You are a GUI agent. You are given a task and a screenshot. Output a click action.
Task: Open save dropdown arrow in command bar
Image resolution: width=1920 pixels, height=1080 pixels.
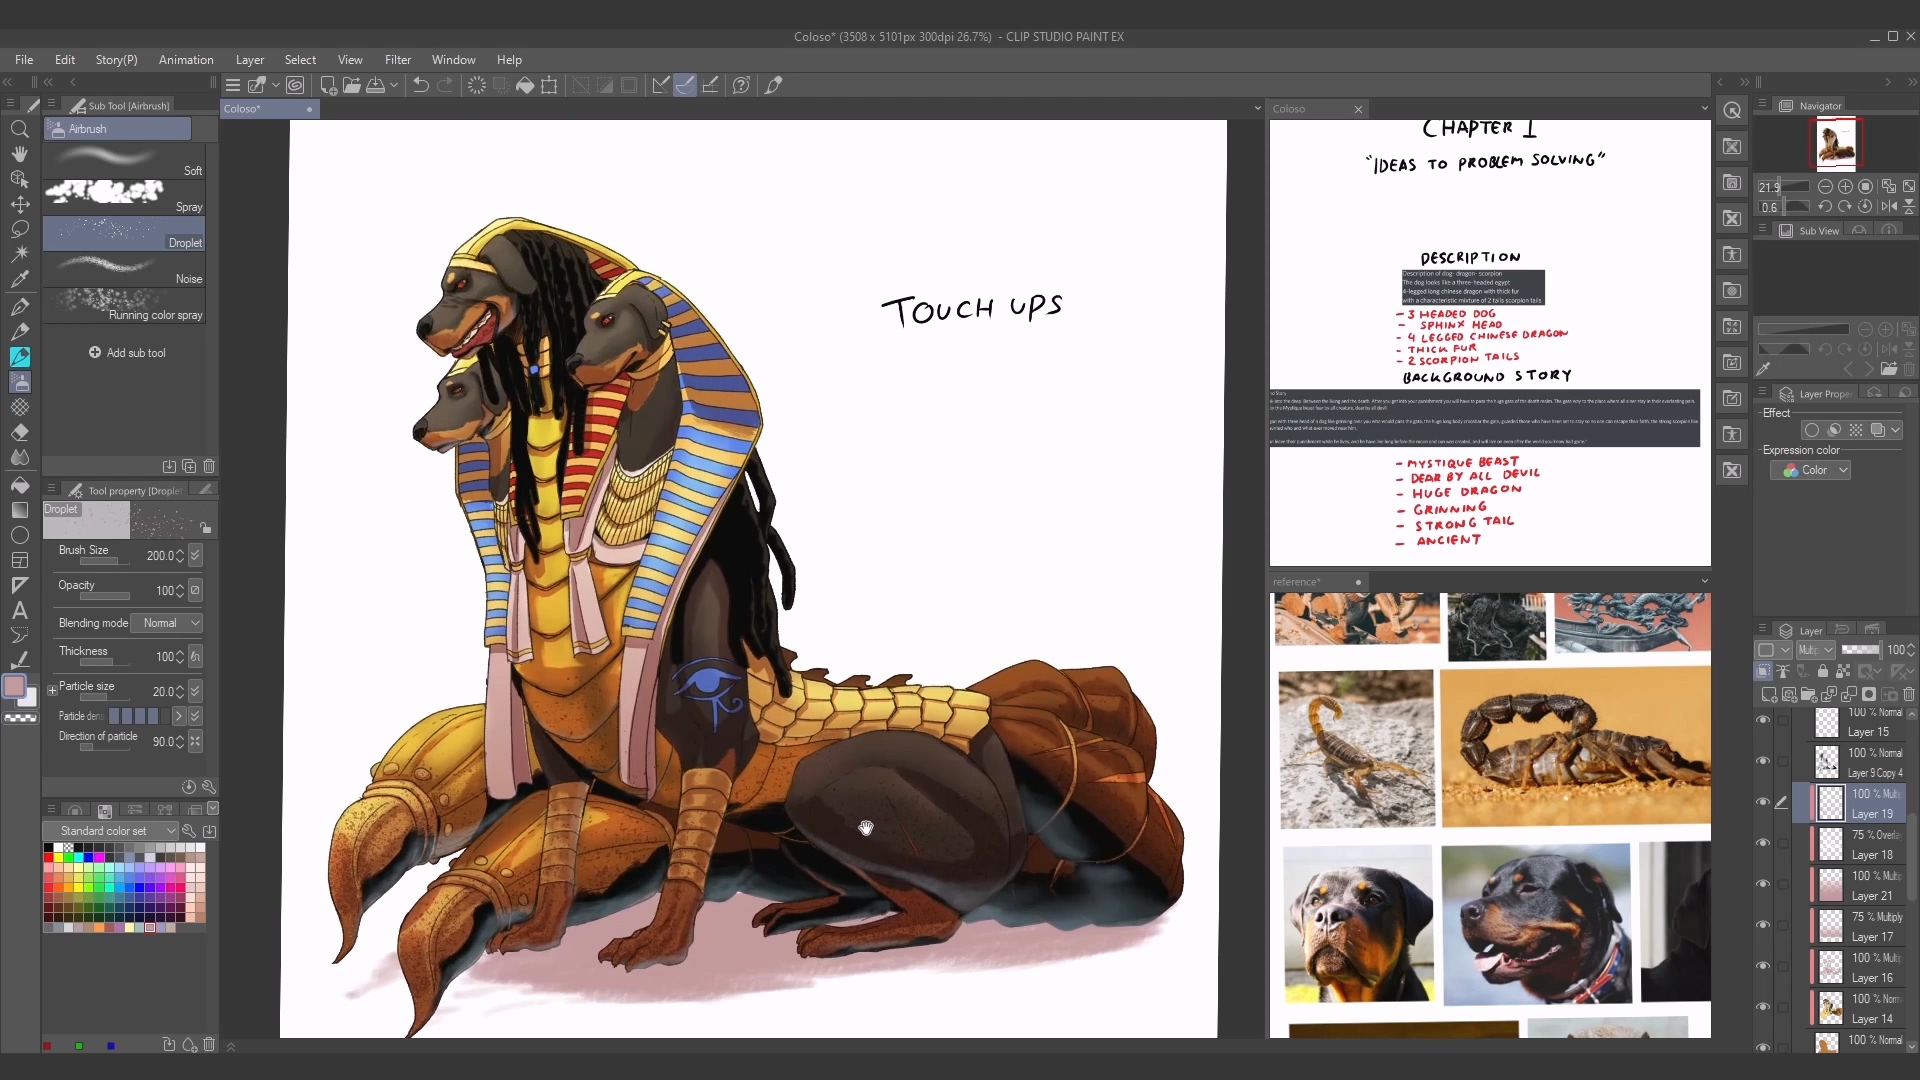pos(394,85)
